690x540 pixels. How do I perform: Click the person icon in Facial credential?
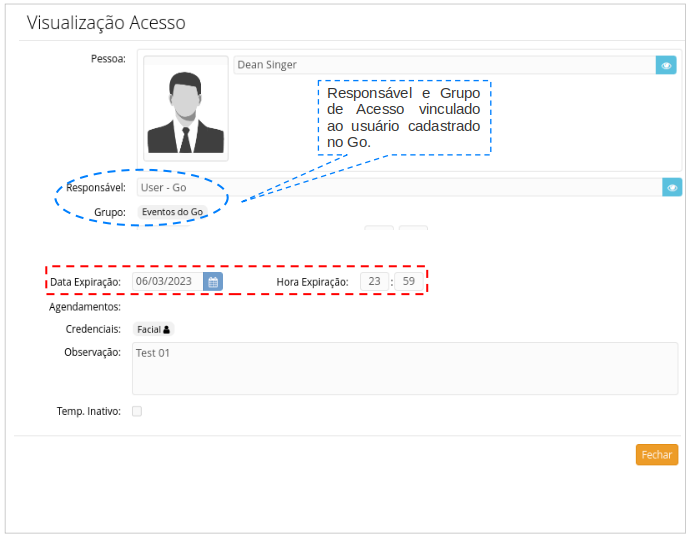pyautogui.click(x=167, y=329)
